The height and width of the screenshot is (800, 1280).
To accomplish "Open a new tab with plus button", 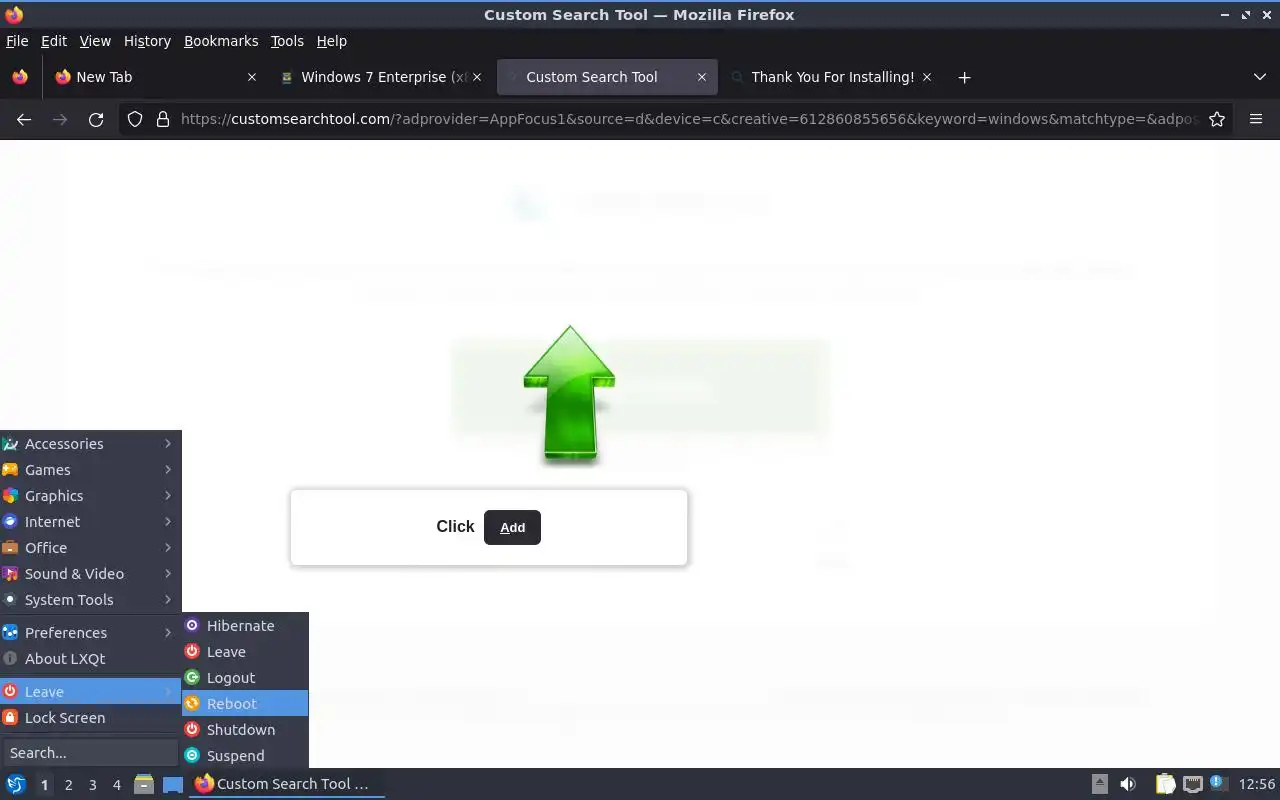I will tap(964, 77).
